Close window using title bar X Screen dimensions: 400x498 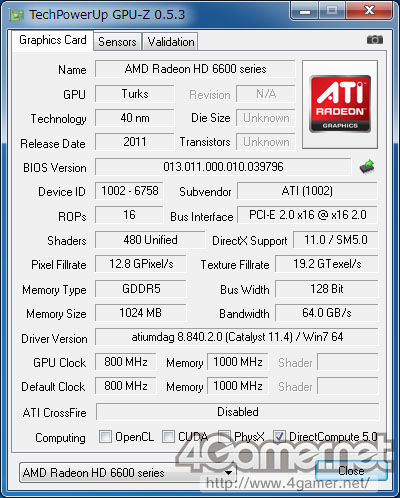coord(369,10)
